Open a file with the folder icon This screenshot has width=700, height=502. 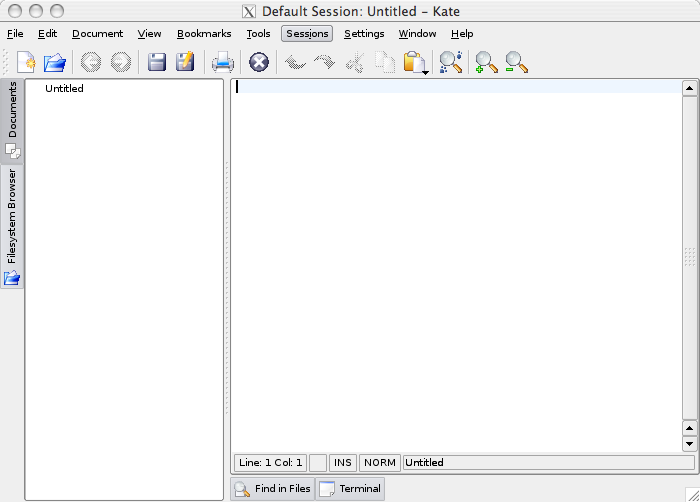pyautogui.click(x=55, y=62)
